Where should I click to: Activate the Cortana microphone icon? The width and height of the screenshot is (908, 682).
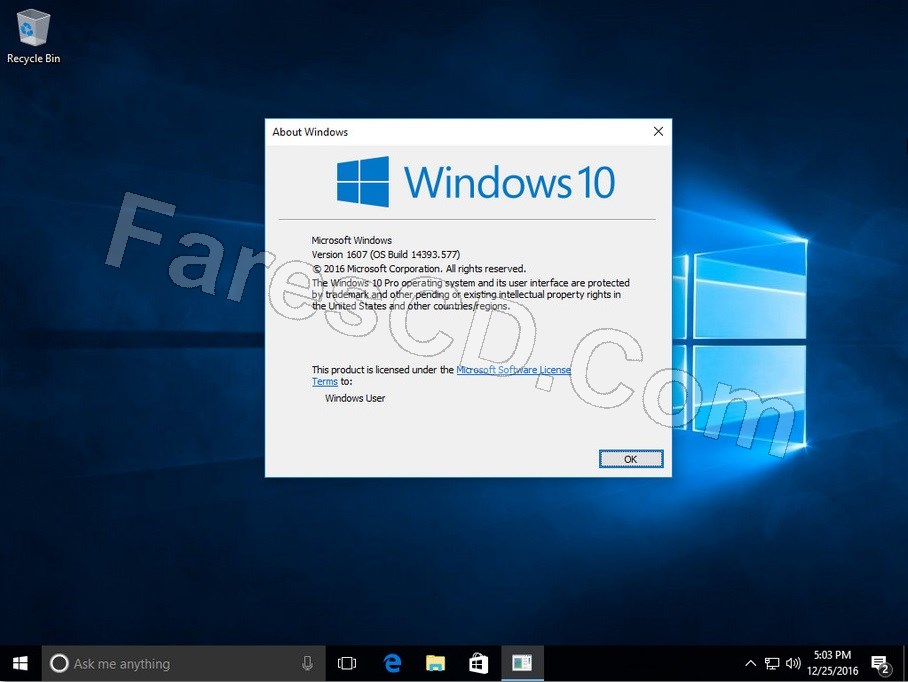click(307, 663)
